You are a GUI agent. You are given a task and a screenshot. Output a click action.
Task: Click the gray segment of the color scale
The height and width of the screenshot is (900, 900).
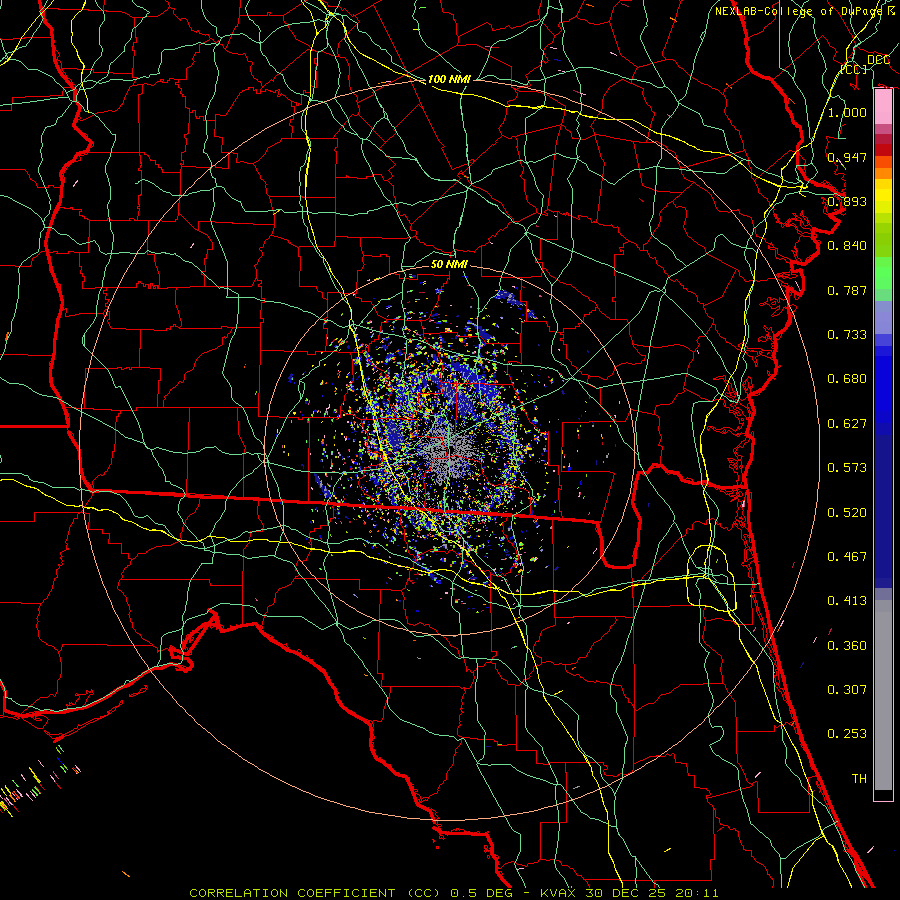point(883,695)
